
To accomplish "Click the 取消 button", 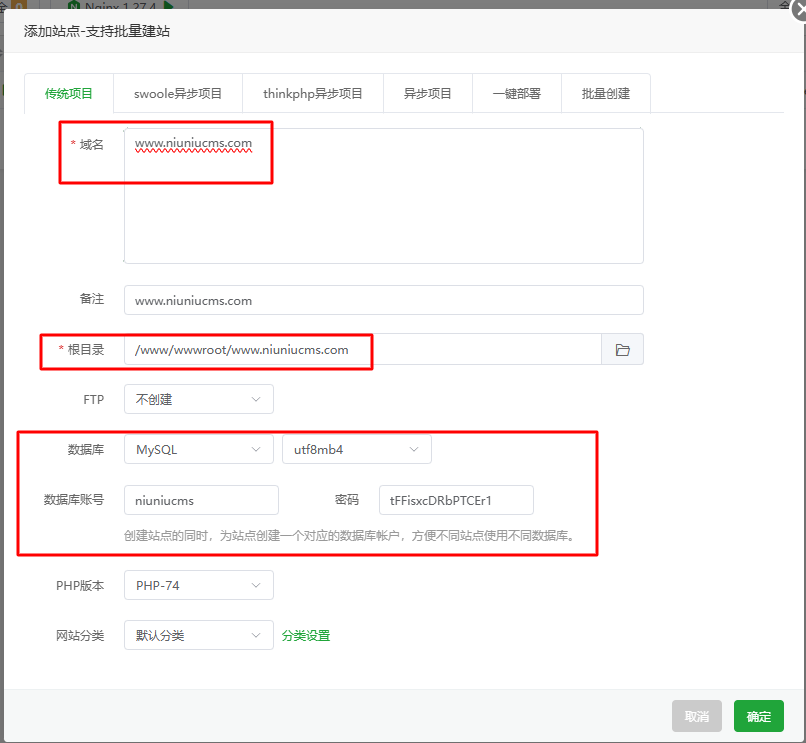I will (x=697, y=716).
